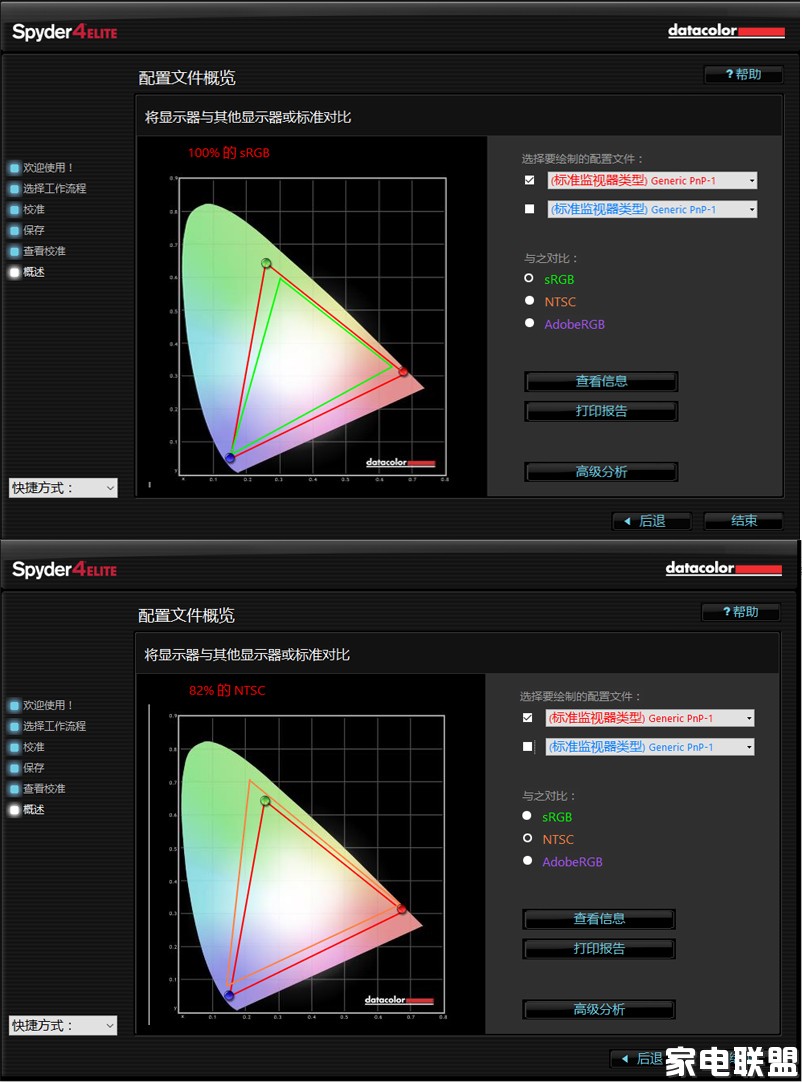The width and height of the screenshot is (802, 1082).
Task: Click the 后退 back button
Action: point(651,520)
